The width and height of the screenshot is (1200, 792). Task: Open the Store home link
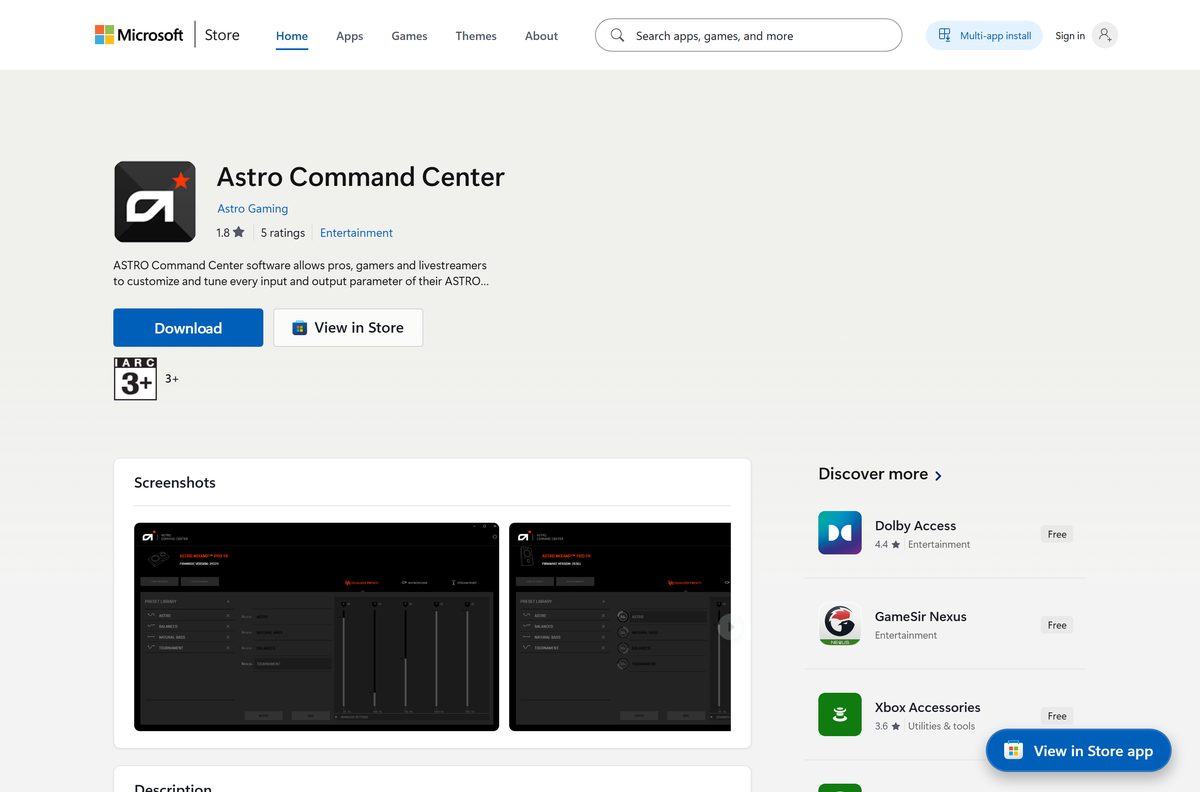(222, 35)
